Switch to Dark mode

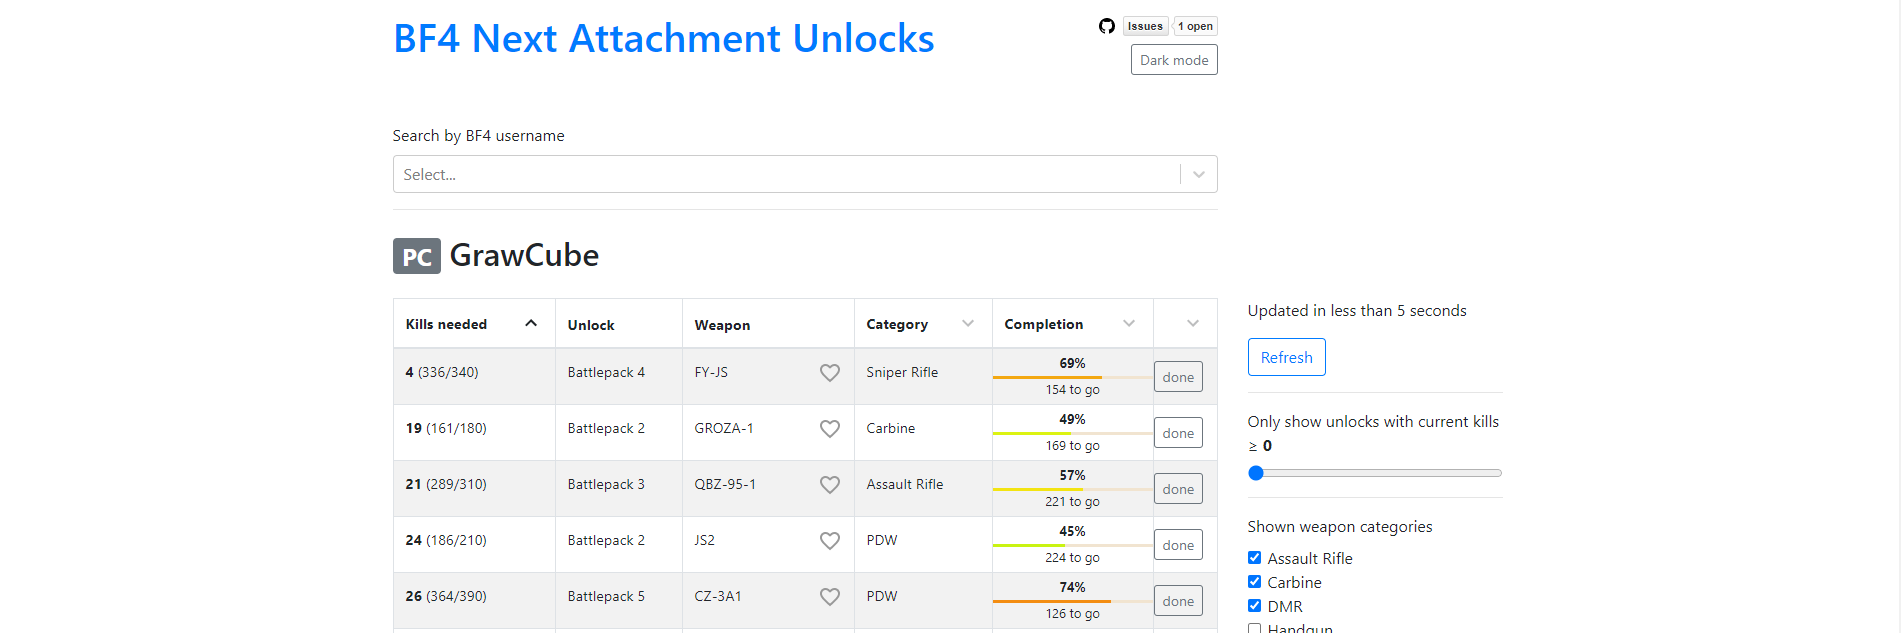click(x=1174, y=60)
